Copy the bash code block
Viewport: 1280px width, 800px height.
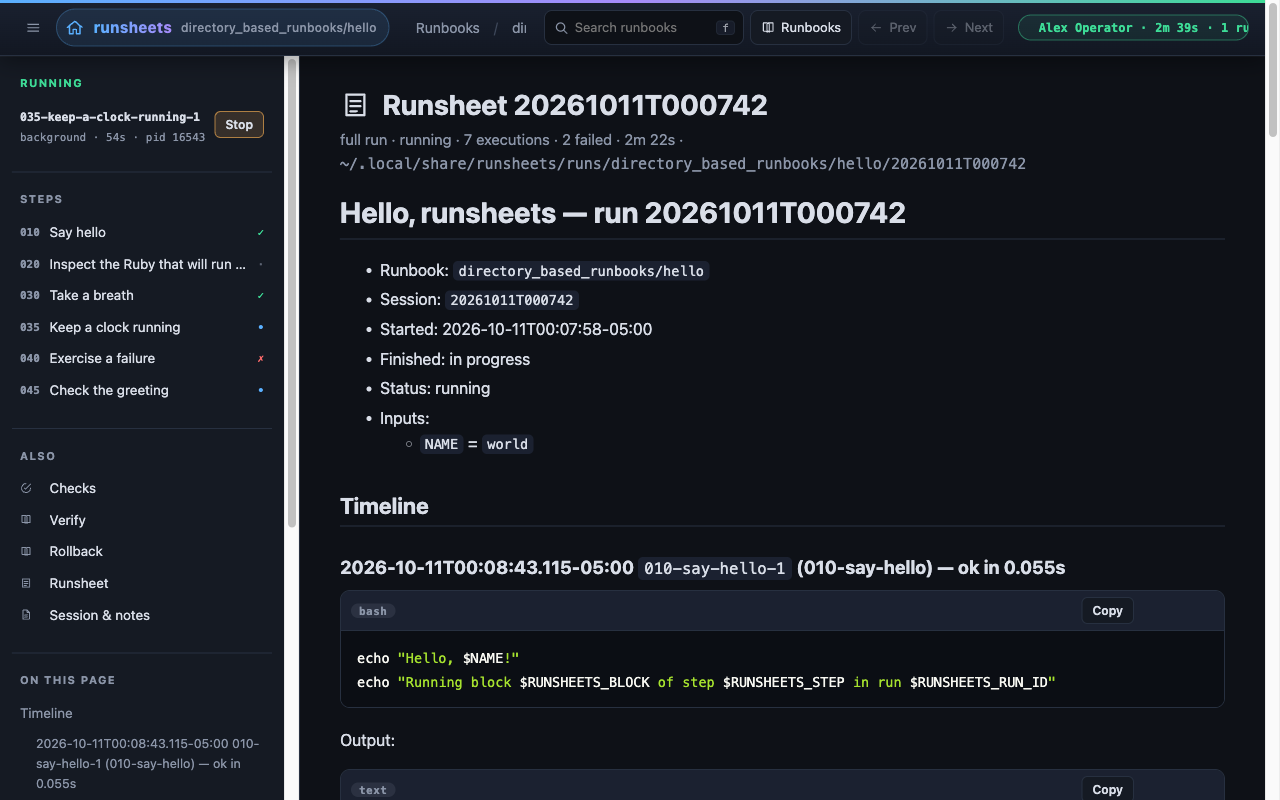coord(1107,611)
